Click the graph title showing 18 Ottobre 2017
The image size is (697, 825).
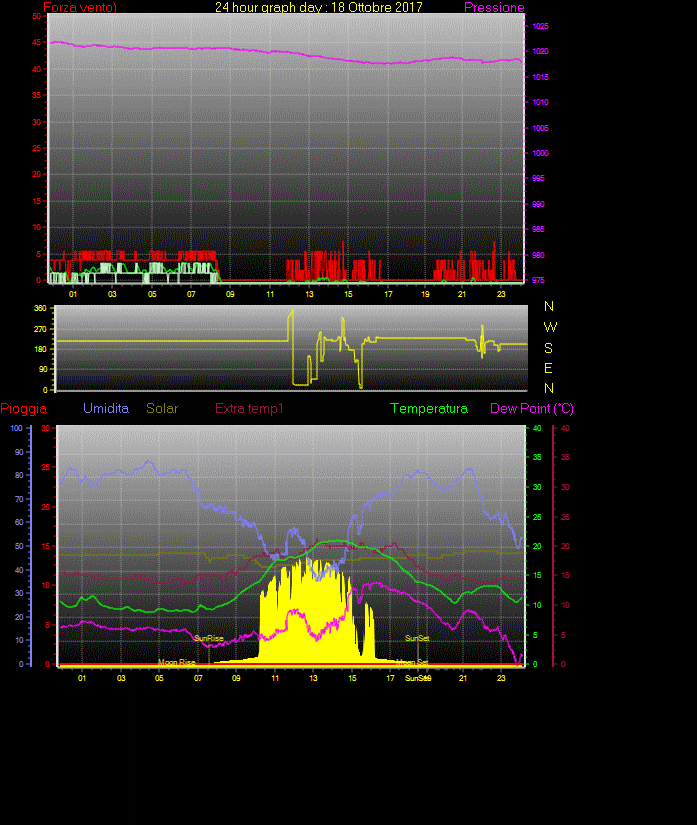319,7
